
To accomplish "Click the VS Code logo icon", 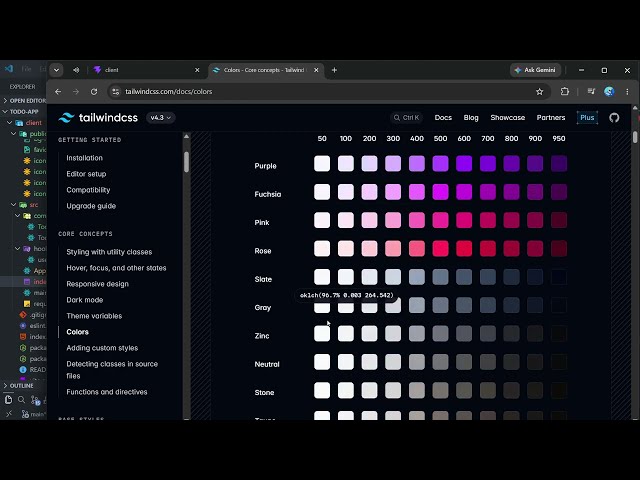I will click(9, 69).
